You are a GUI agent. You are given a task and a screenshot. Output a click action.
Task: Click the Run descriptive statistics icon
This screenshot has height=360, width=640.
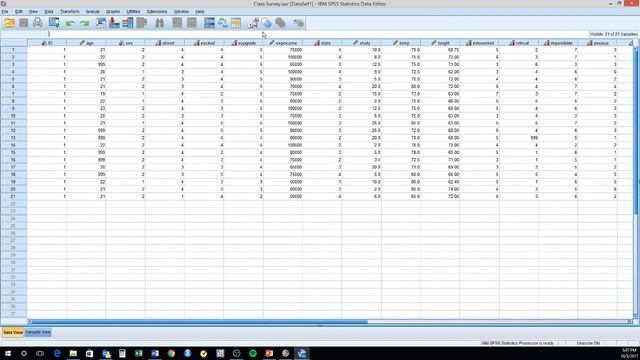point(142,23)
